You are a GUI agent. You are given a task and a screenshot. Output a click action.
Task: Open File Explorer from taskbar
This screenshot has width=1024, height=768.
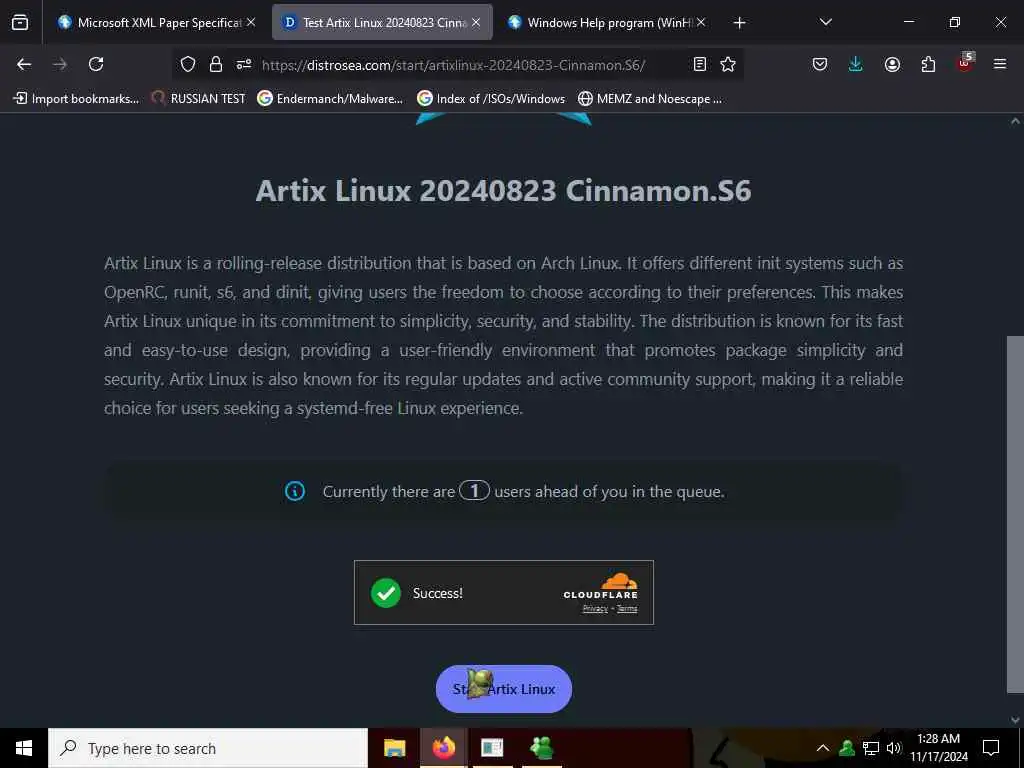coord(394,748)
